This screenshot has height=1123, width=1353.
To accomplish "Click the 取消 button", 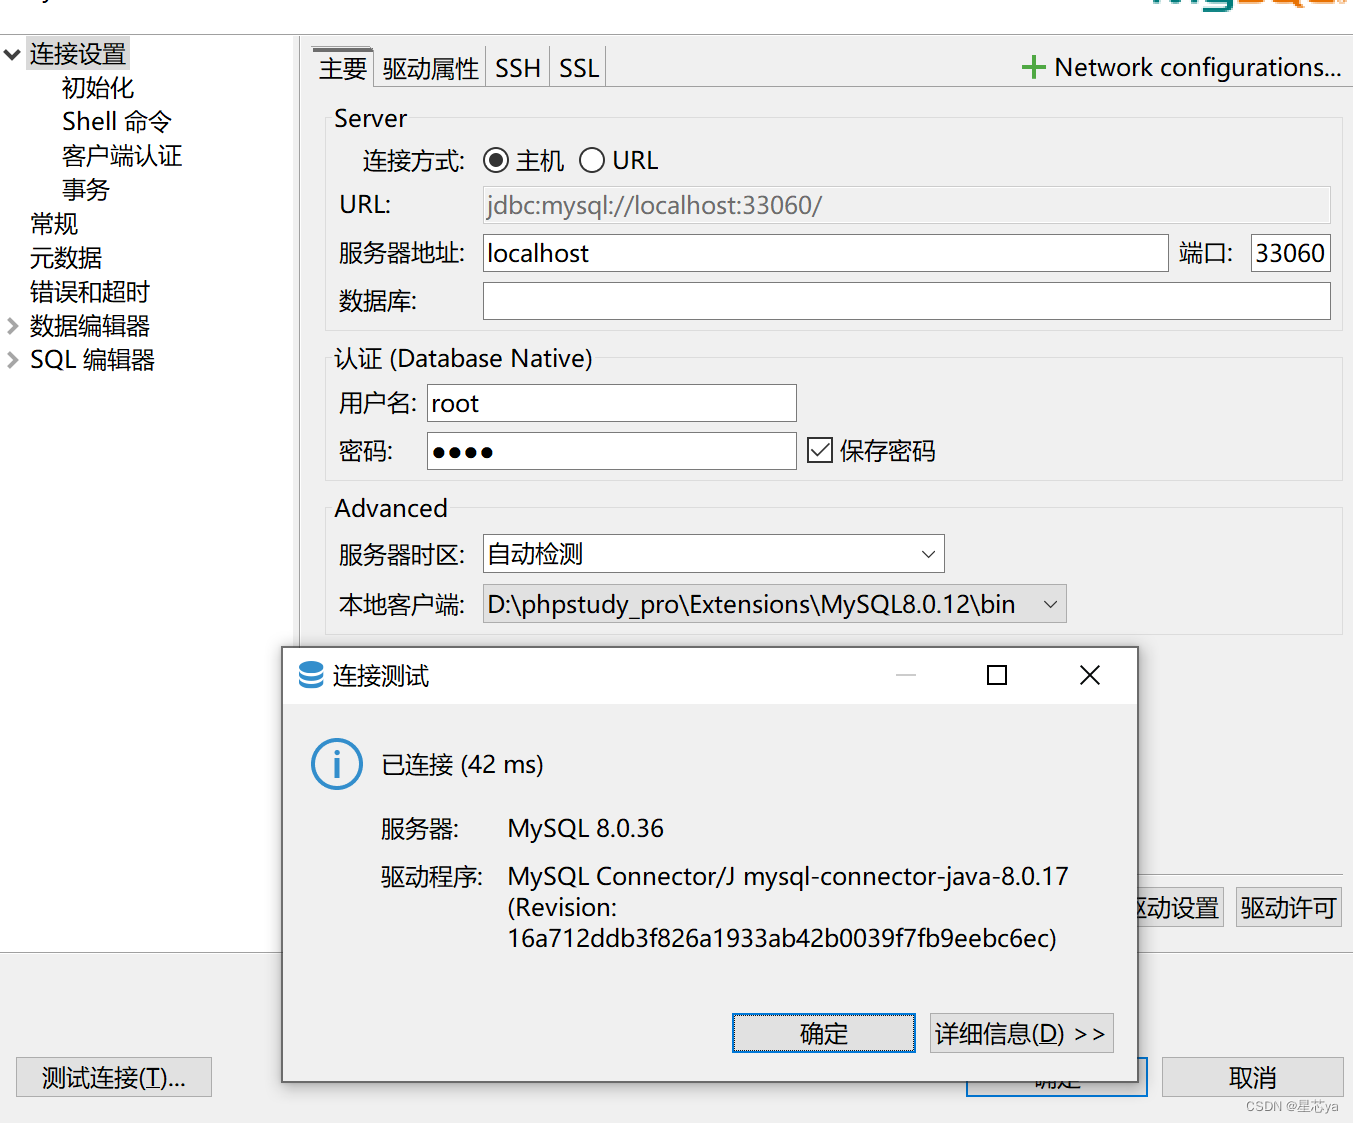I will pos(1252,1077).
